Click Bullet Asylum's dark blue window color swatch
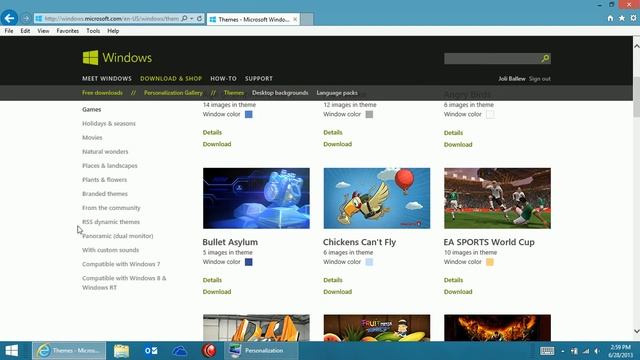The height and width of the screenshot is (360, 640). click(249, 262)
